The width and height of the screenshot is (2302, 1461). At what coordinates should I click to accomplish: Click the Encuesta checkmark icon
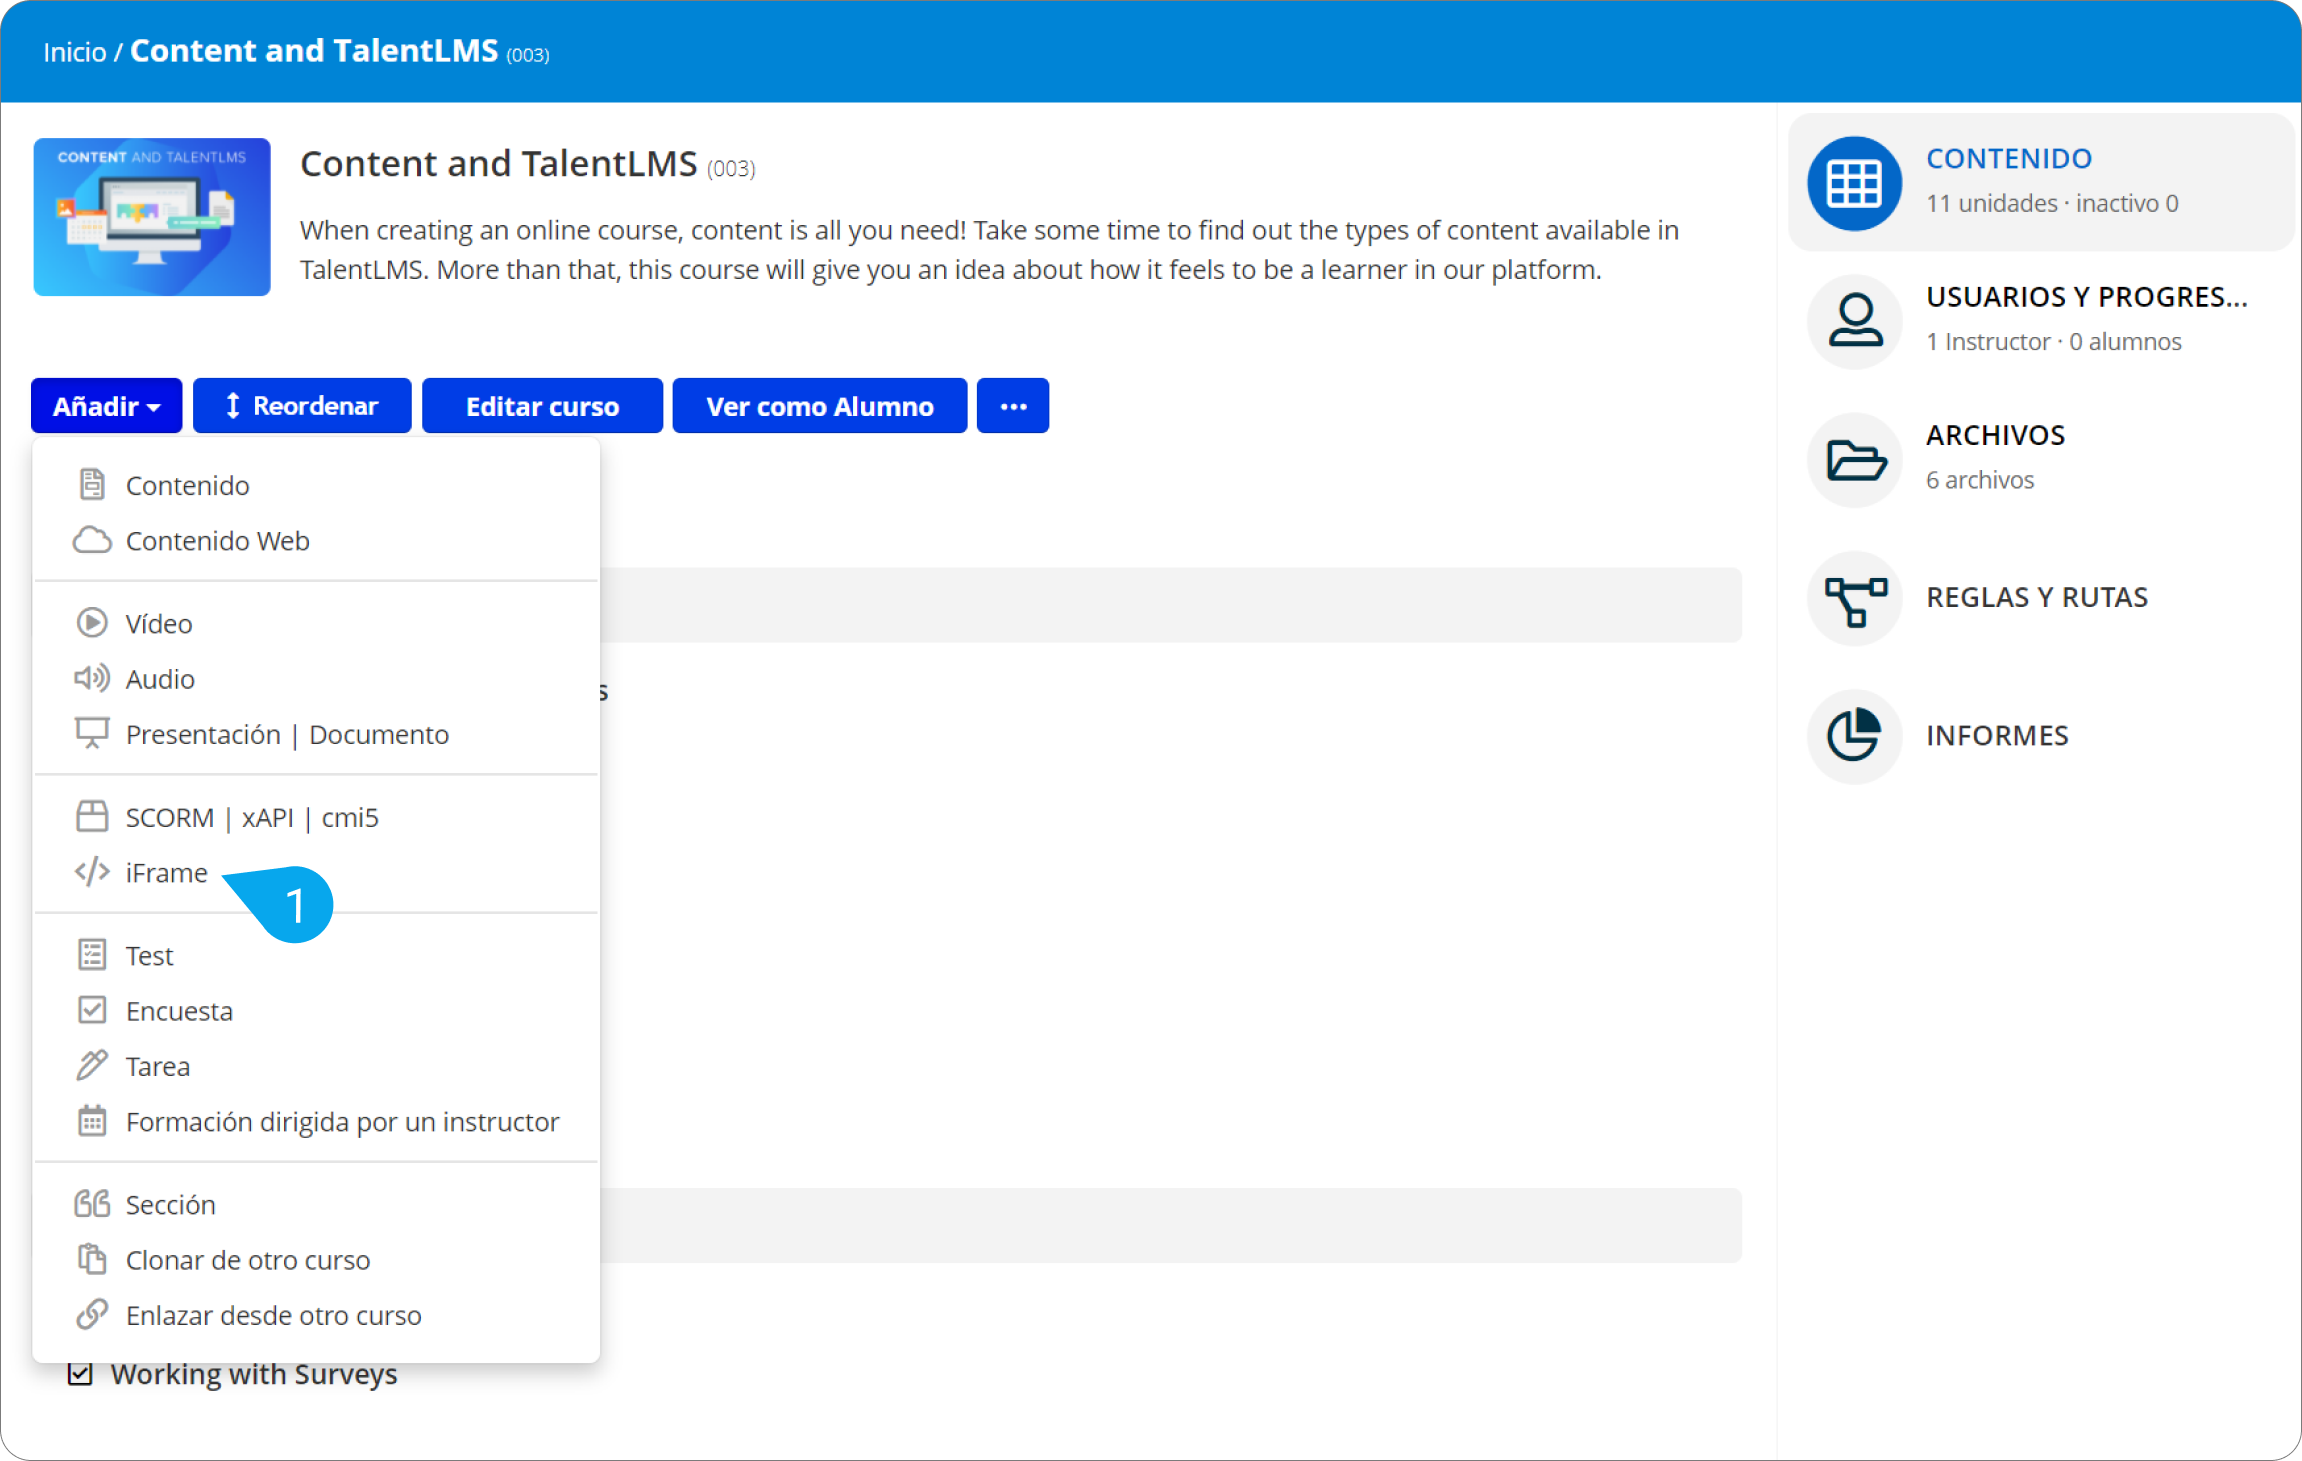tap(92, 1010)
